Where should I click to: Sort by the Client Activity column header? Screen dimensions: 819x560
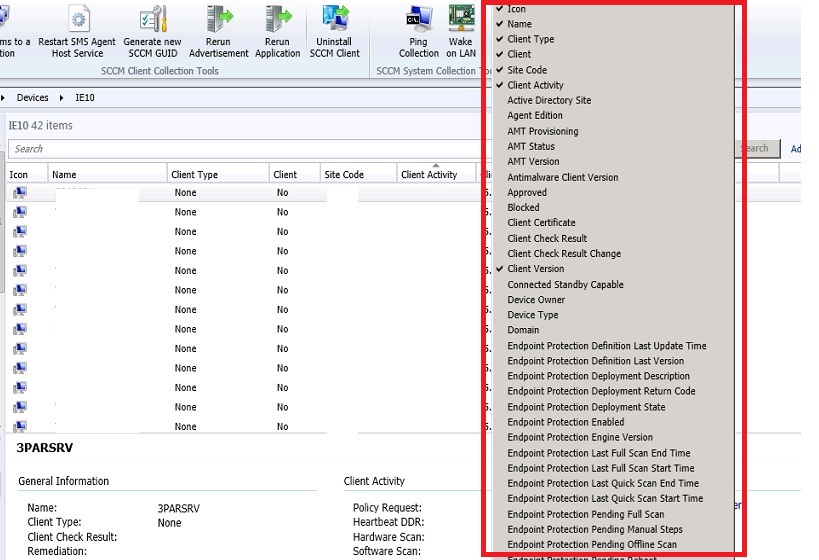tap(436, 174)
